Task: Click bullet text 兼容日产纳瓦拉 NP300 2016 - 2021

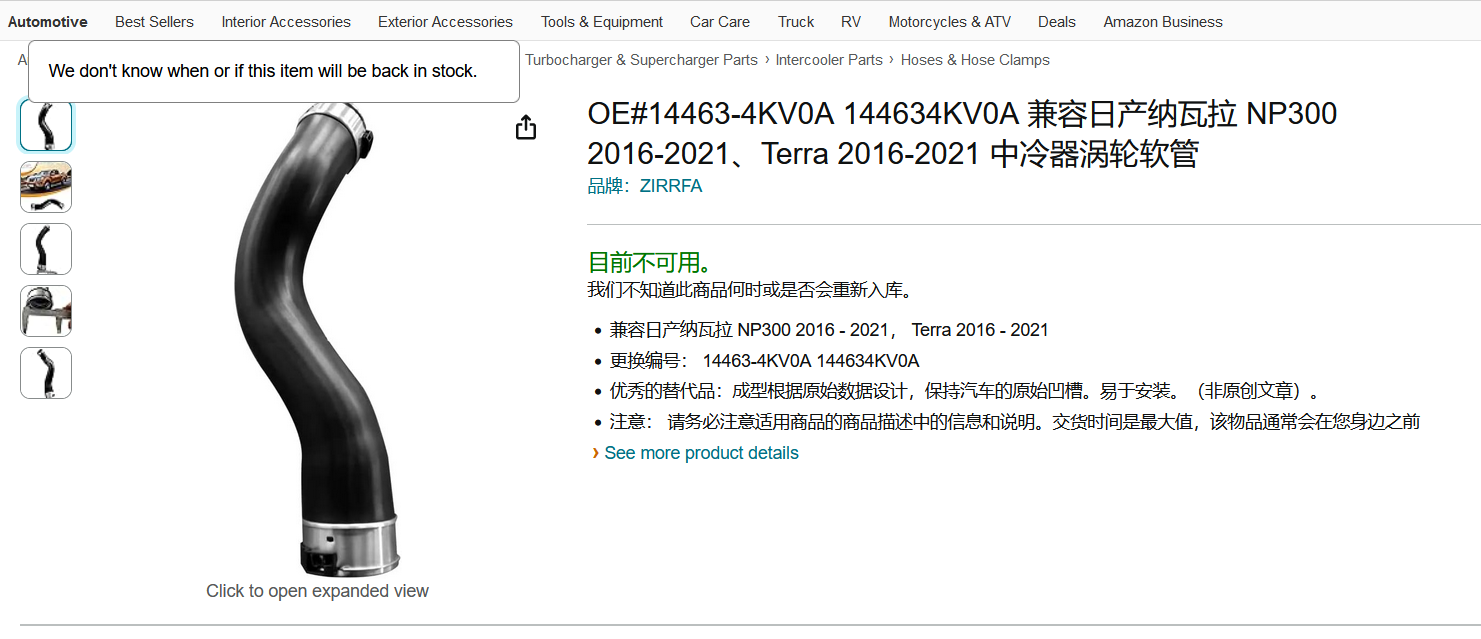Action: [x=829, y=330]
